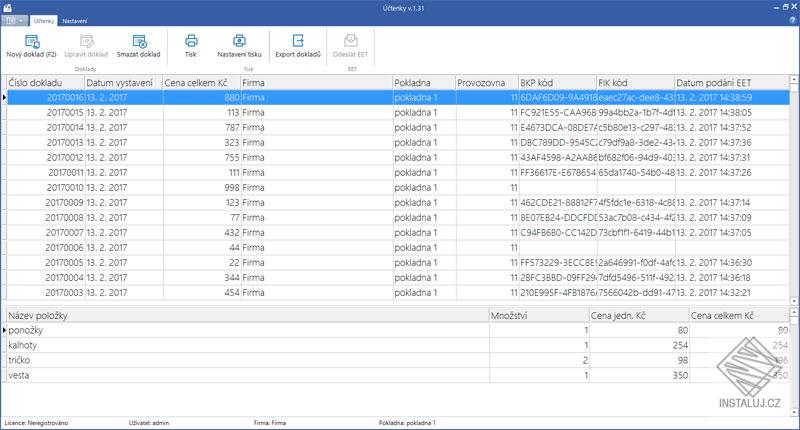The image size is (800, 430).
Task: Click the Název položky column header
Action: click(245, 315)
